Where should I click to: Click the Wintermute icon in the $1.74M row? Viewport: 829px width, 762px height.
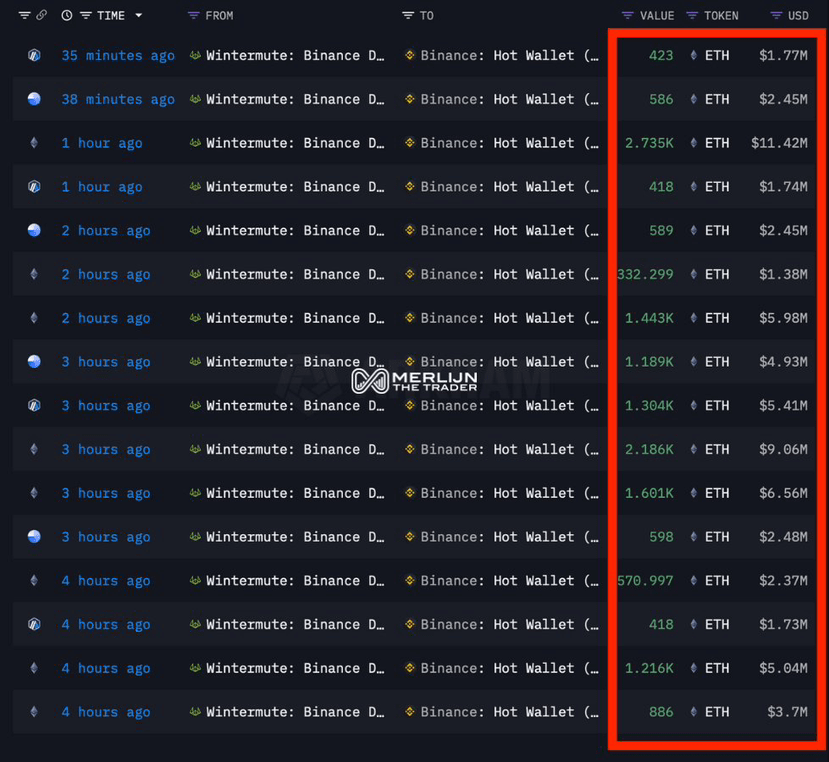[195, 187]
